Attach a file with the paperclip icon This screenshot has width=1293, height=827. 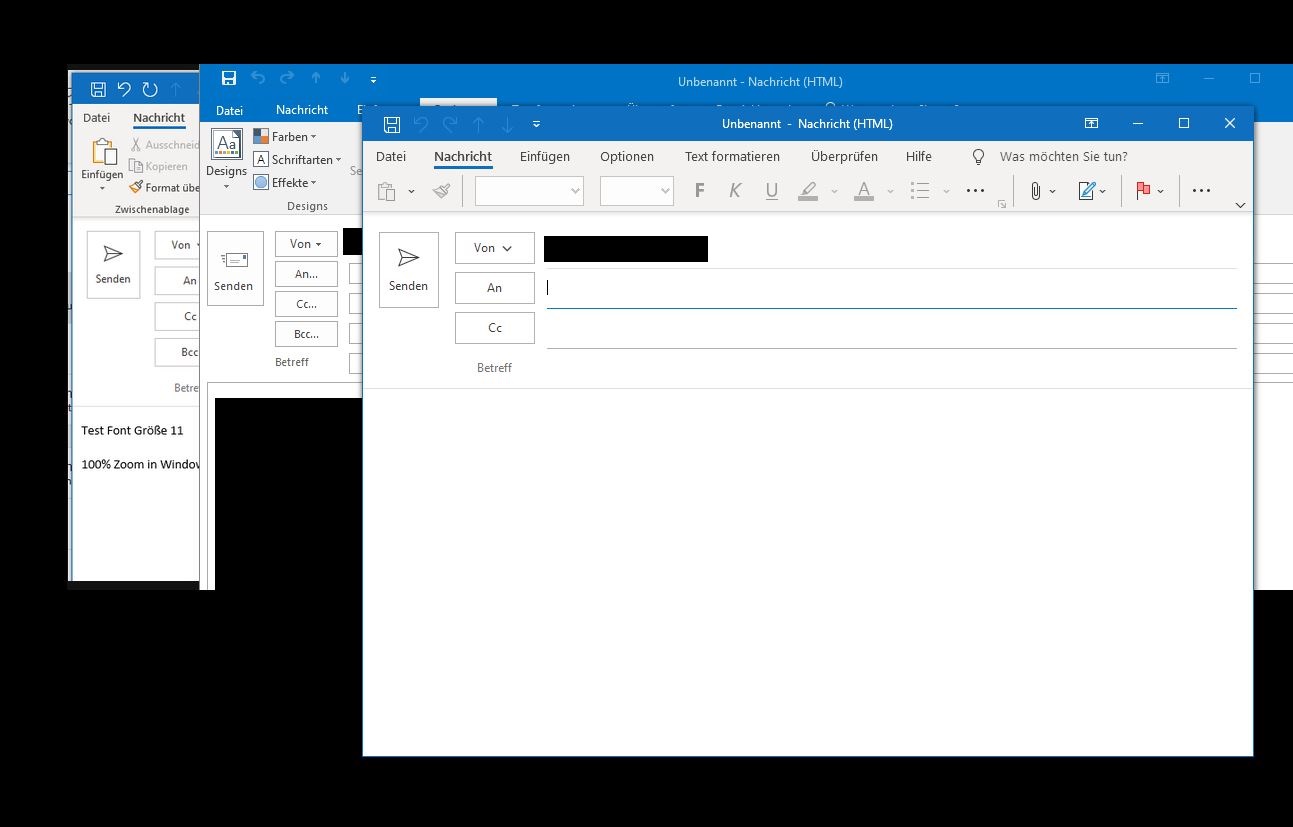point(1036,191)
